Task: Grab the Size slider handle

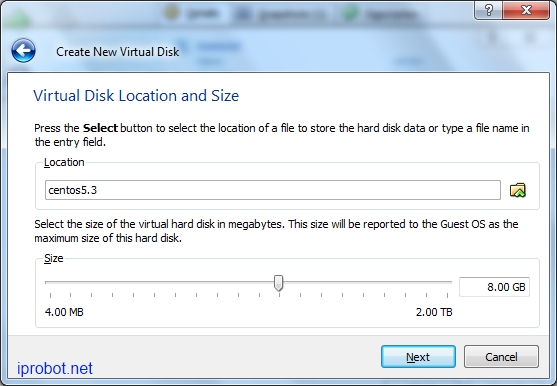Action: pyautogui.click(x=279, y=283)
